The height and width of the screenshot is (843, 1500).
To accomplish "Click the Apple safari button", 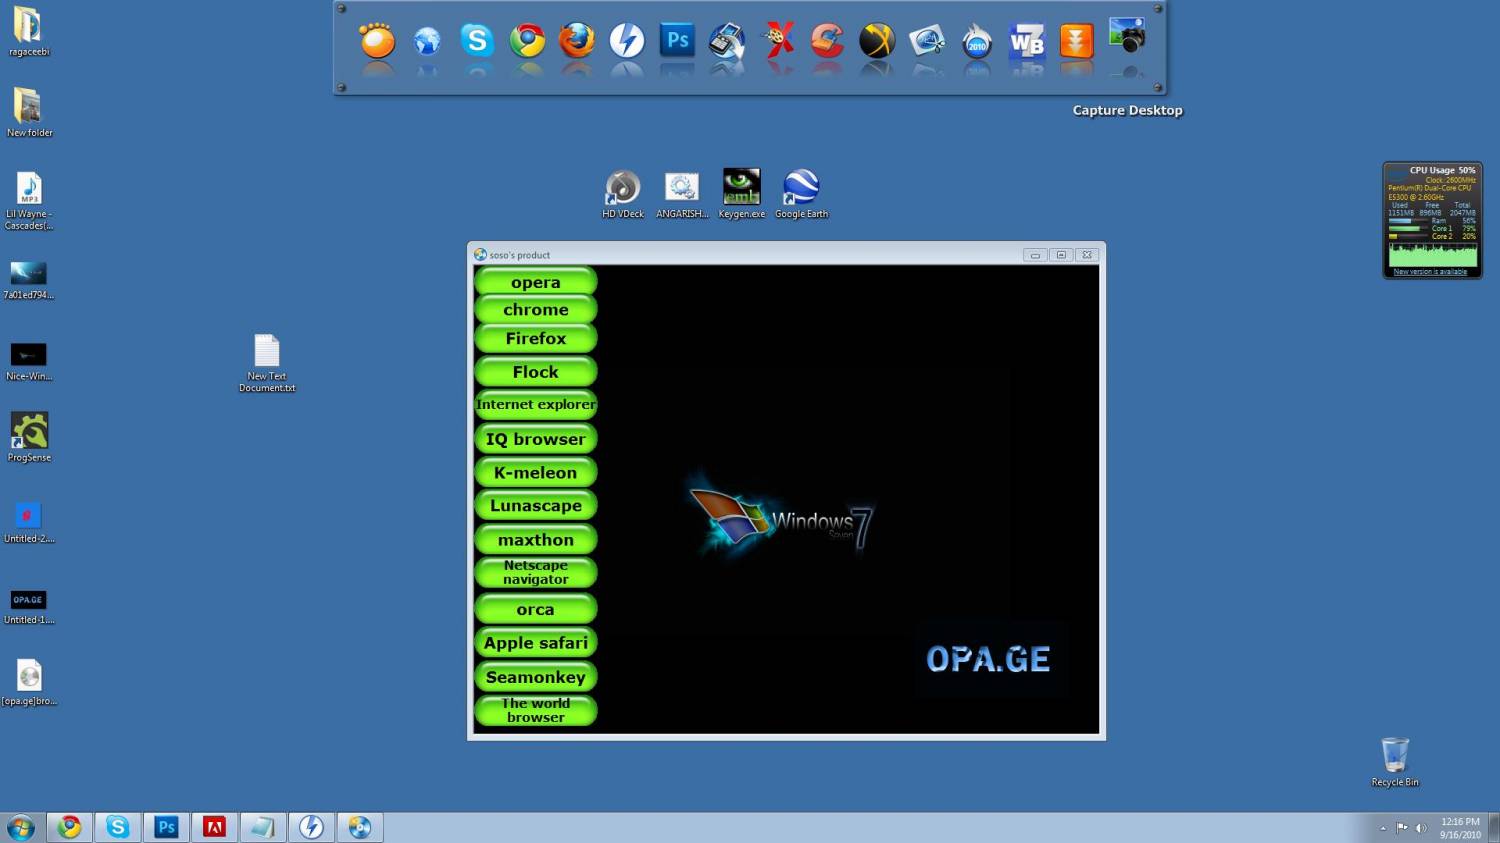I will 535,643.
